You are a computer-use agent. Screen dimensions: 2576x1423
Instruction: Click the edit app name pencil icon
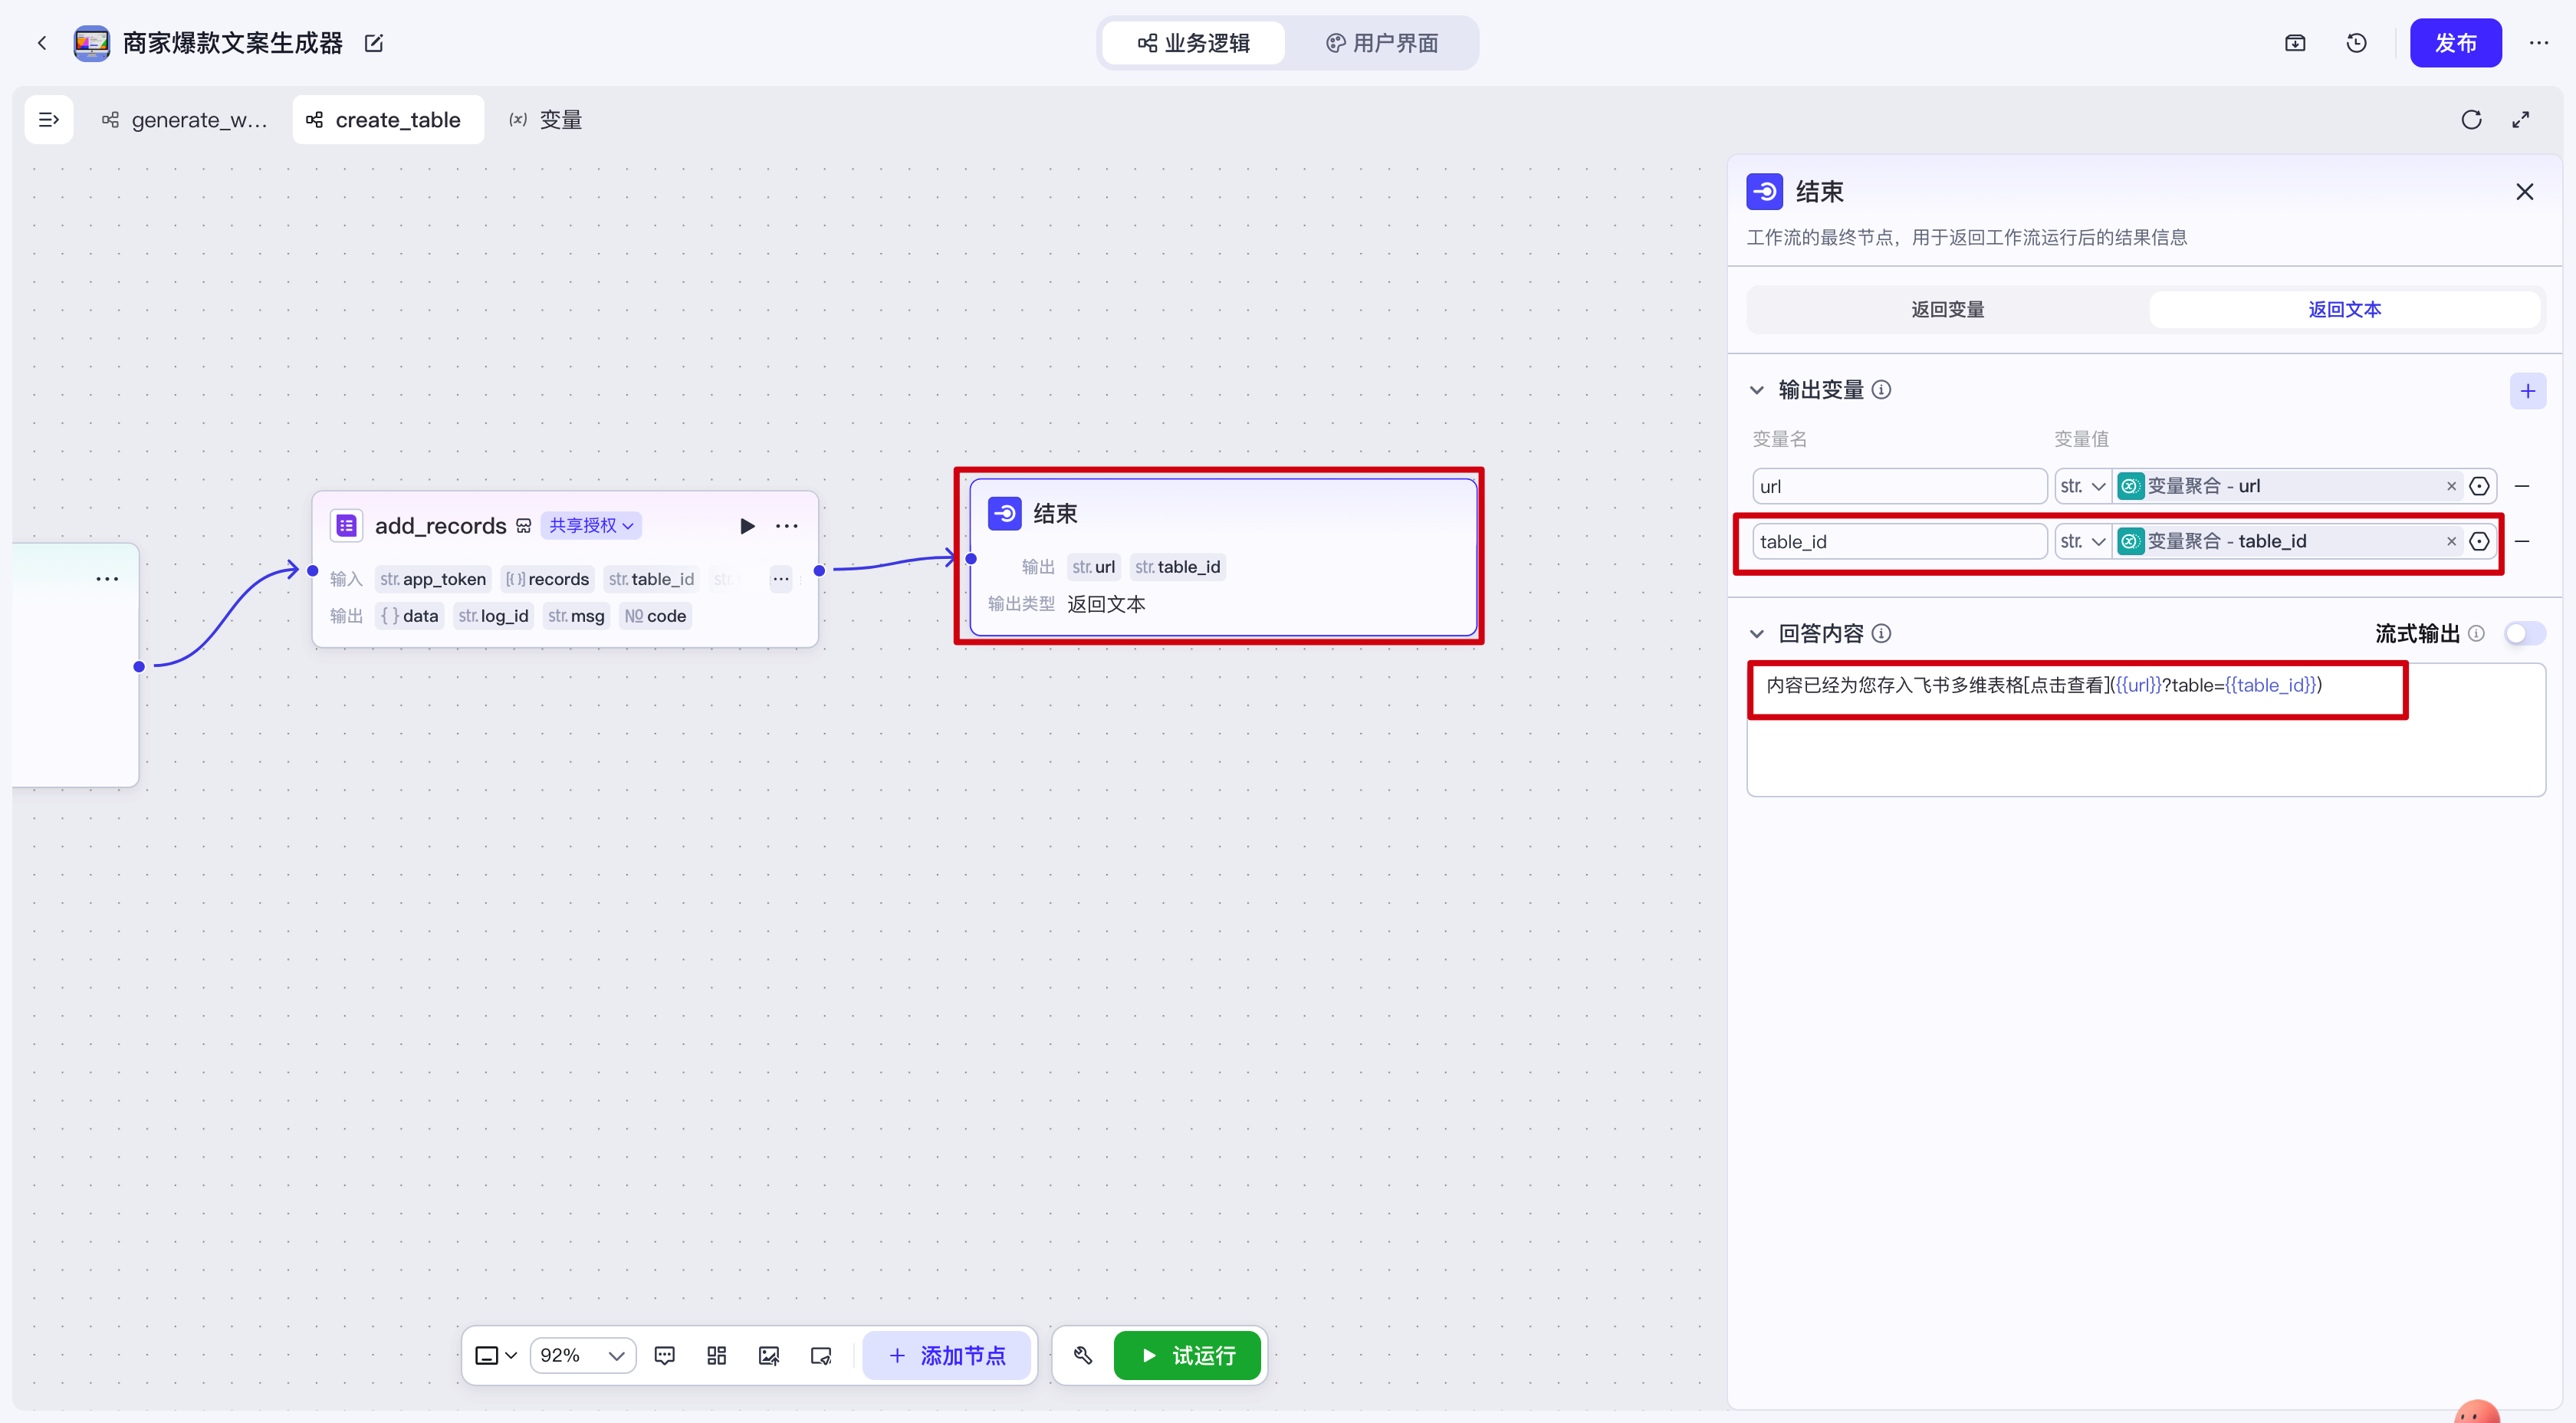[374, 43]
